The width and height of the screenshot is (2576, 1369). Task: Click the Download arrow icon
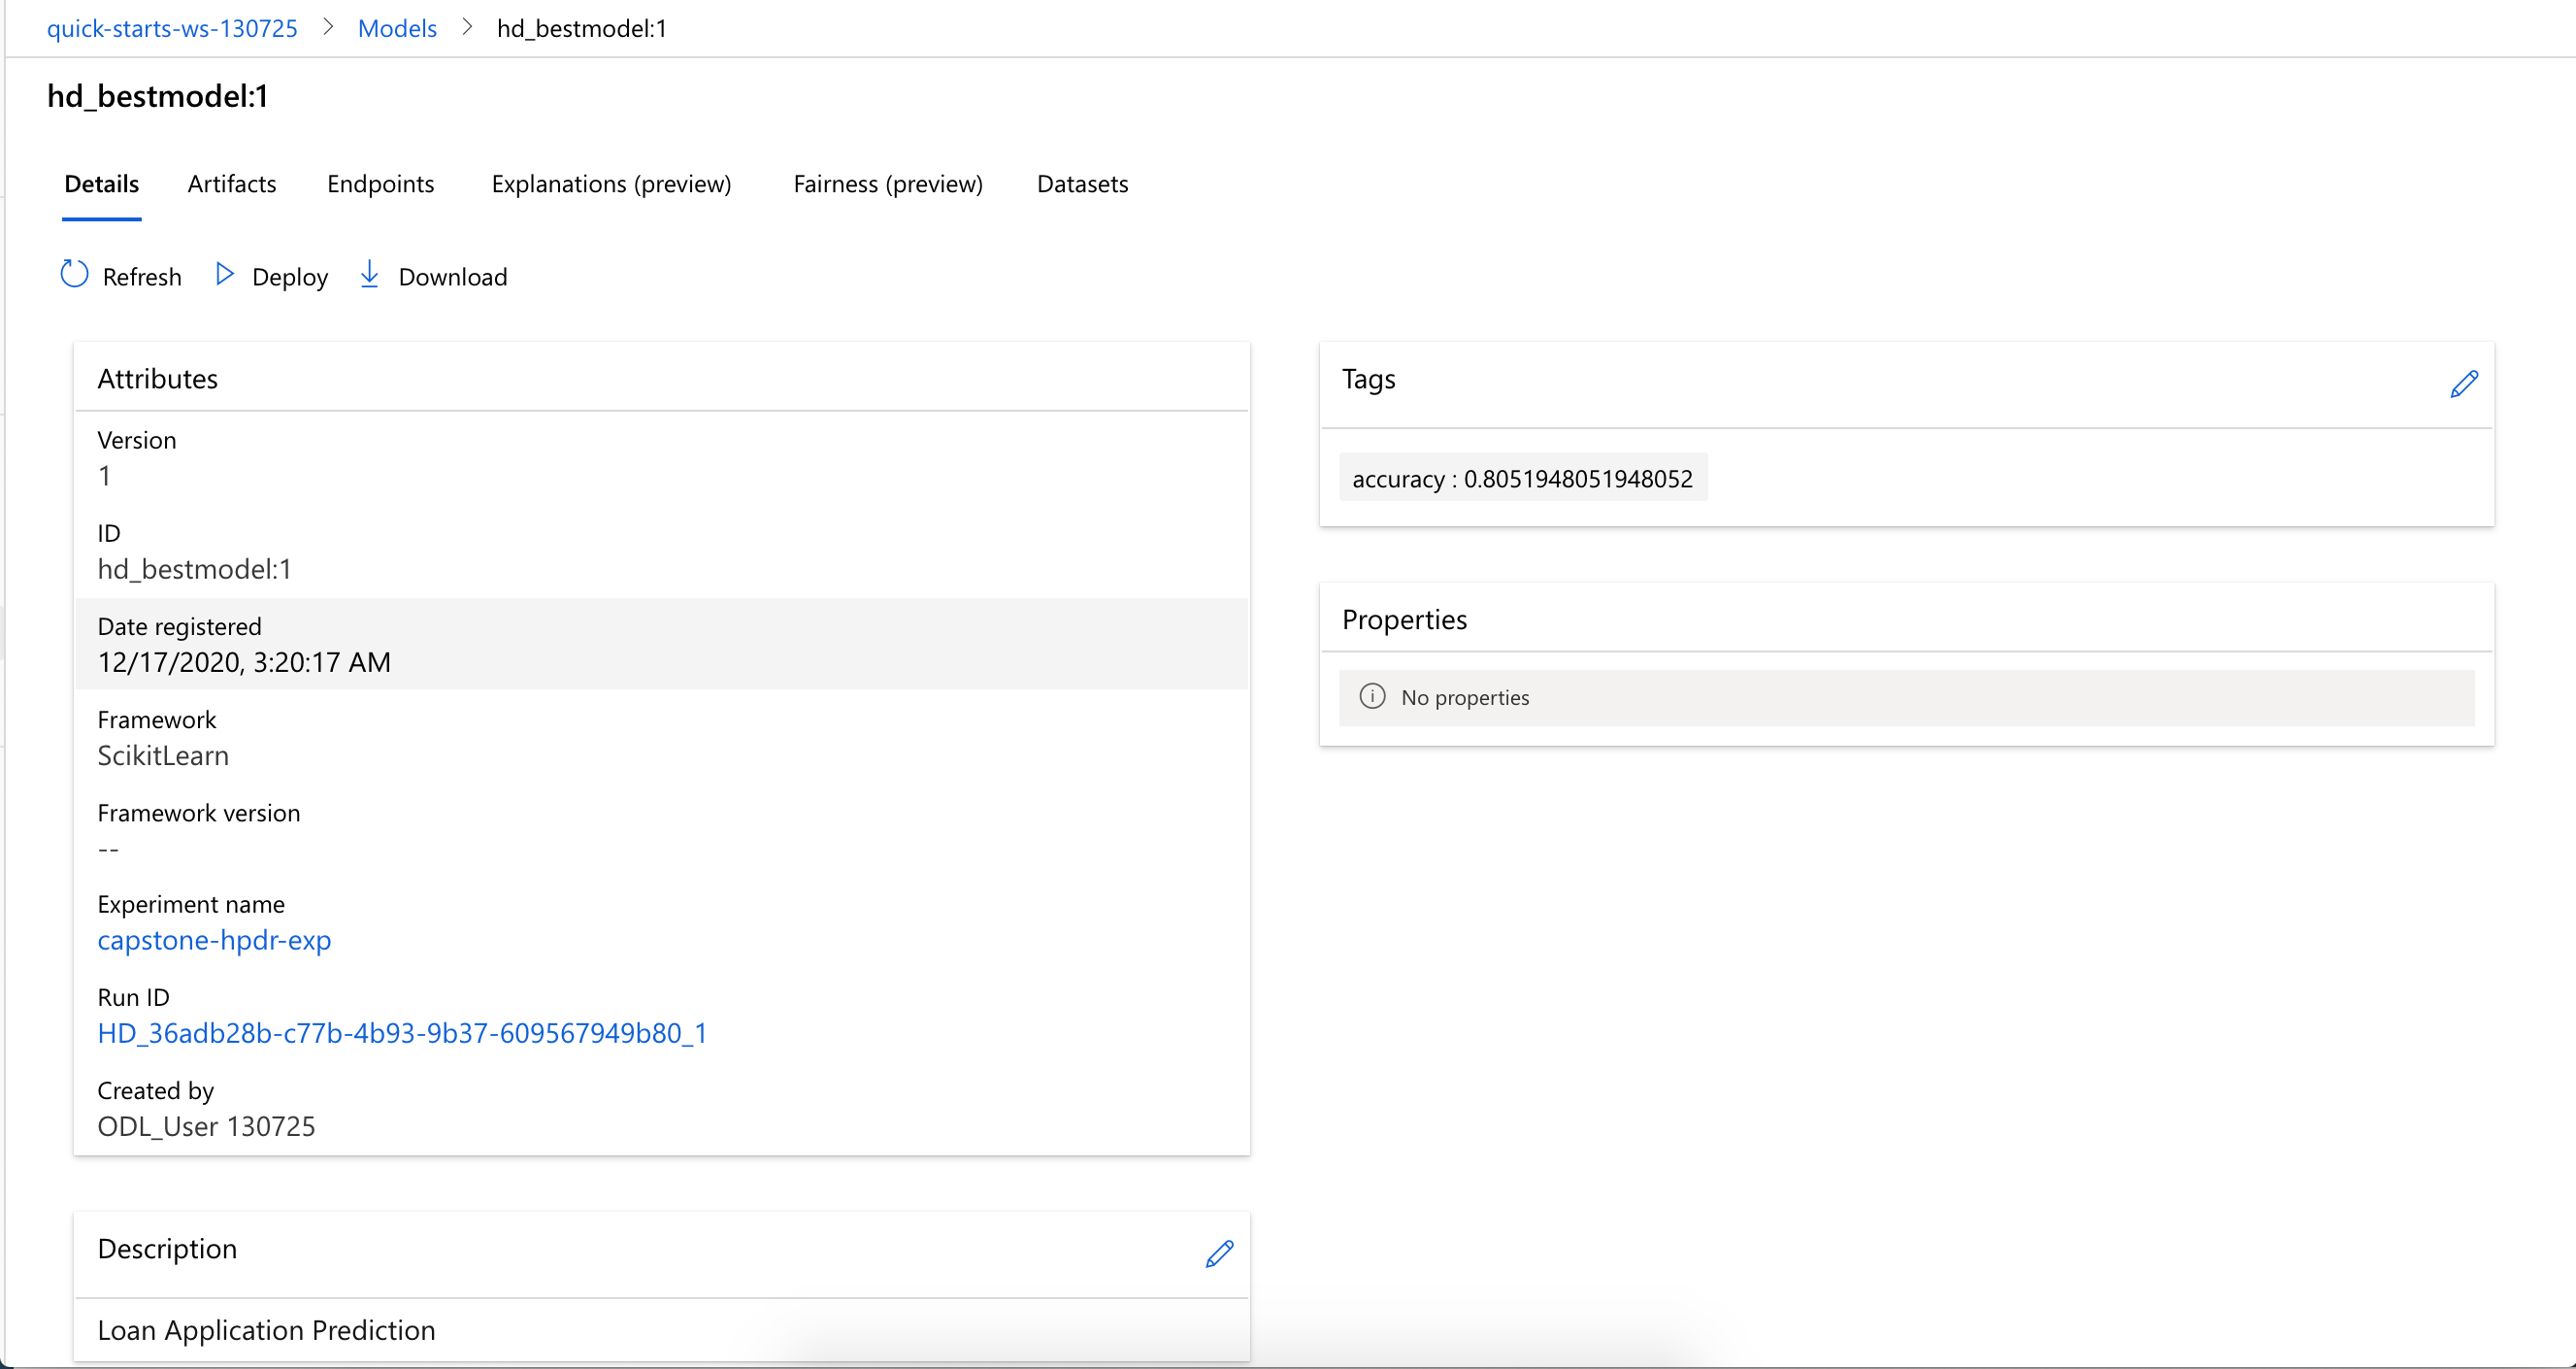click(x=369, y=275)
